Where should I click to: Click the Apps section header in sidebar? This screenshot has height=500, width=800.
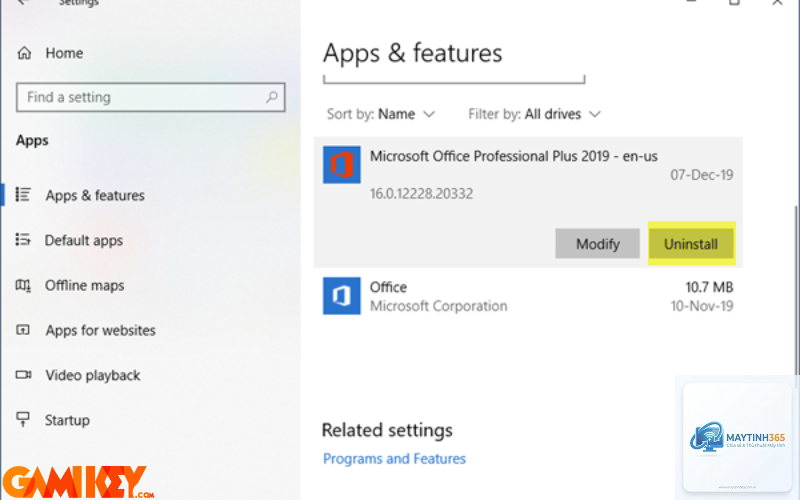pyautogui.click(x=32, y=140)
